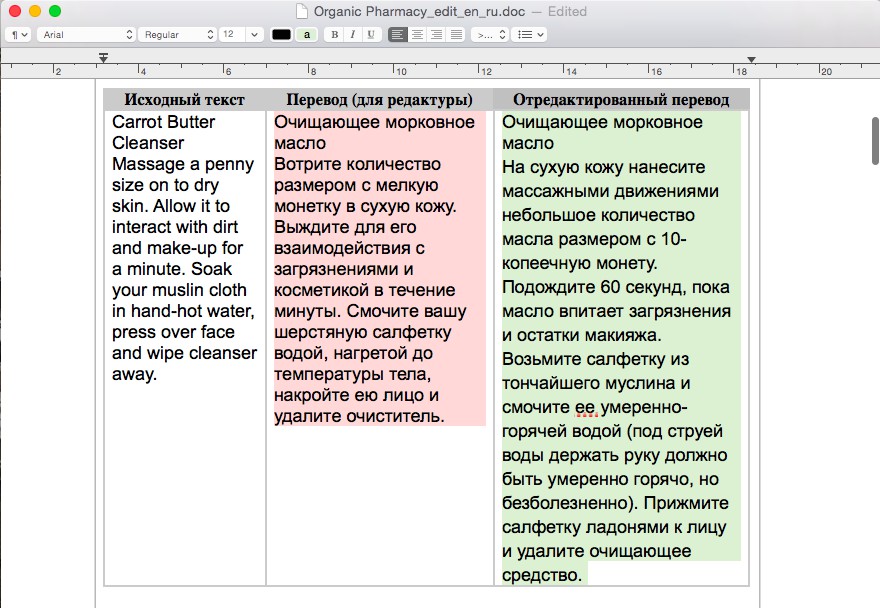Screen dimensions: 880x608
Task: Click the text 'Вотрите количество' in pink column
Action: click(358, 164)
